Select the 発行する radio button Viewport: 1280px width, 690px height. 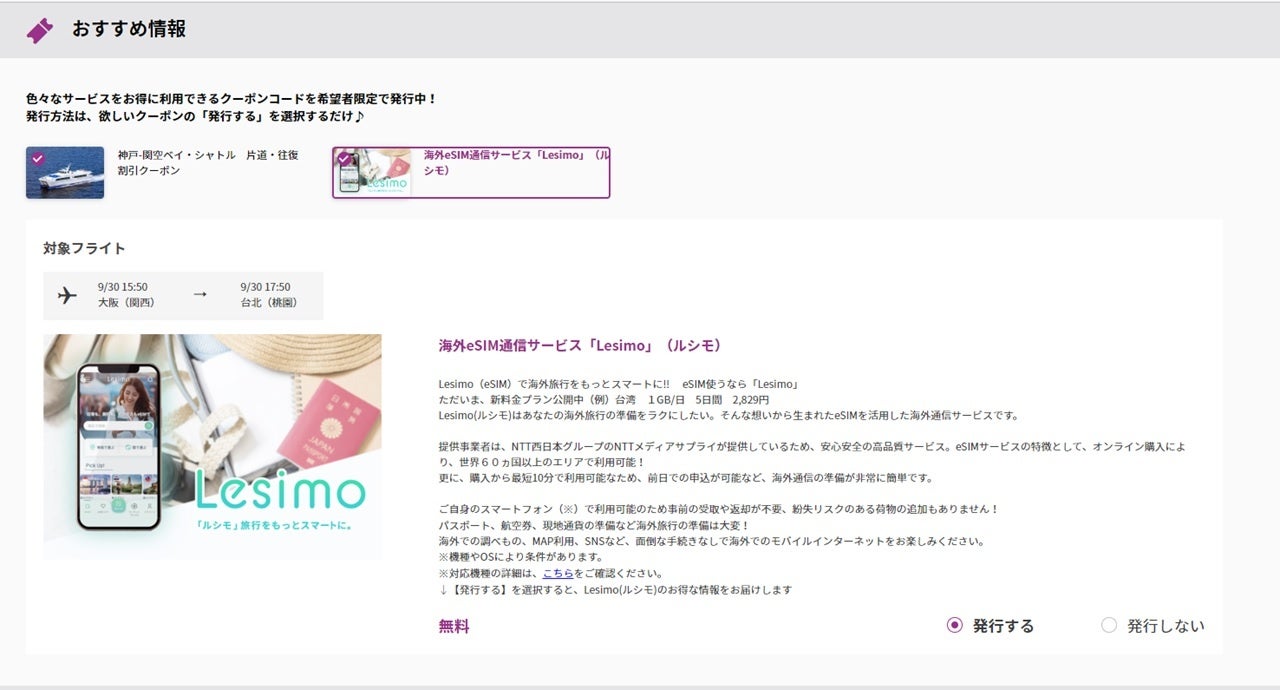point(954,625)
